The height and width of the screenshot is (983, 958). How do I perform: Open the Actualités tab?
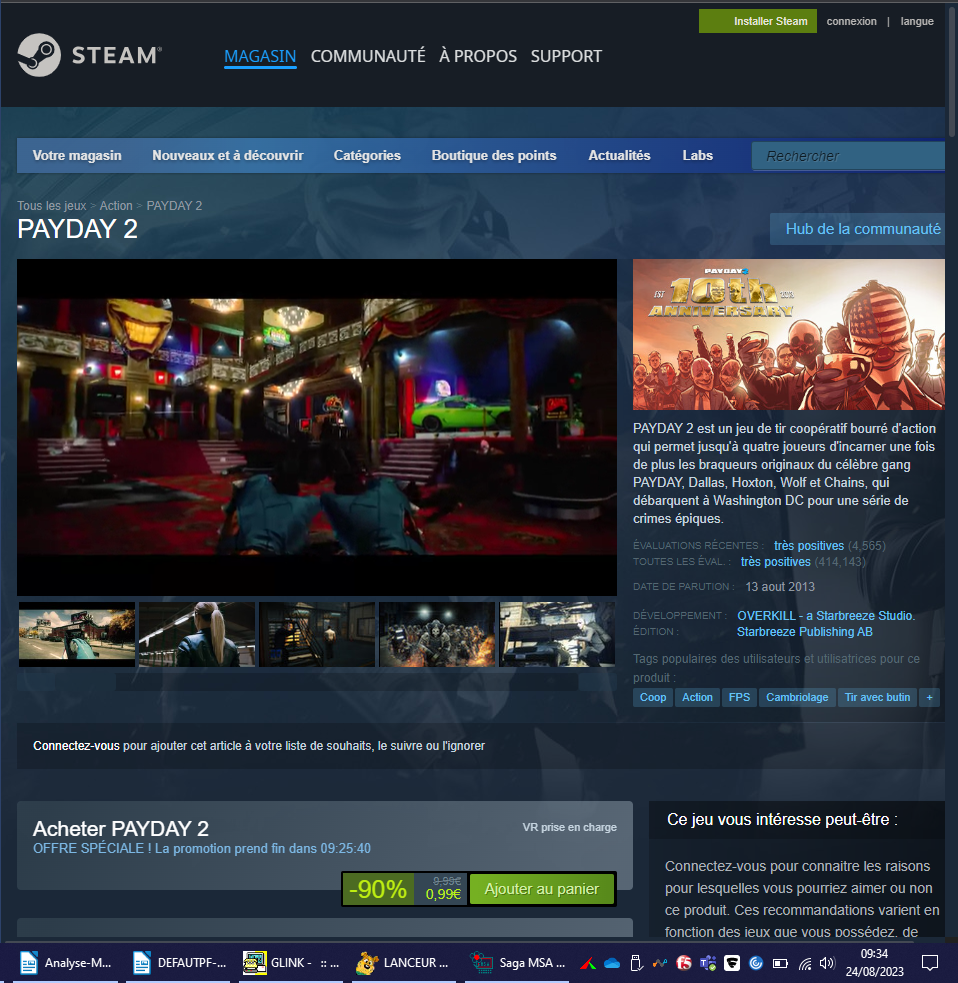(x=619, y=155)
